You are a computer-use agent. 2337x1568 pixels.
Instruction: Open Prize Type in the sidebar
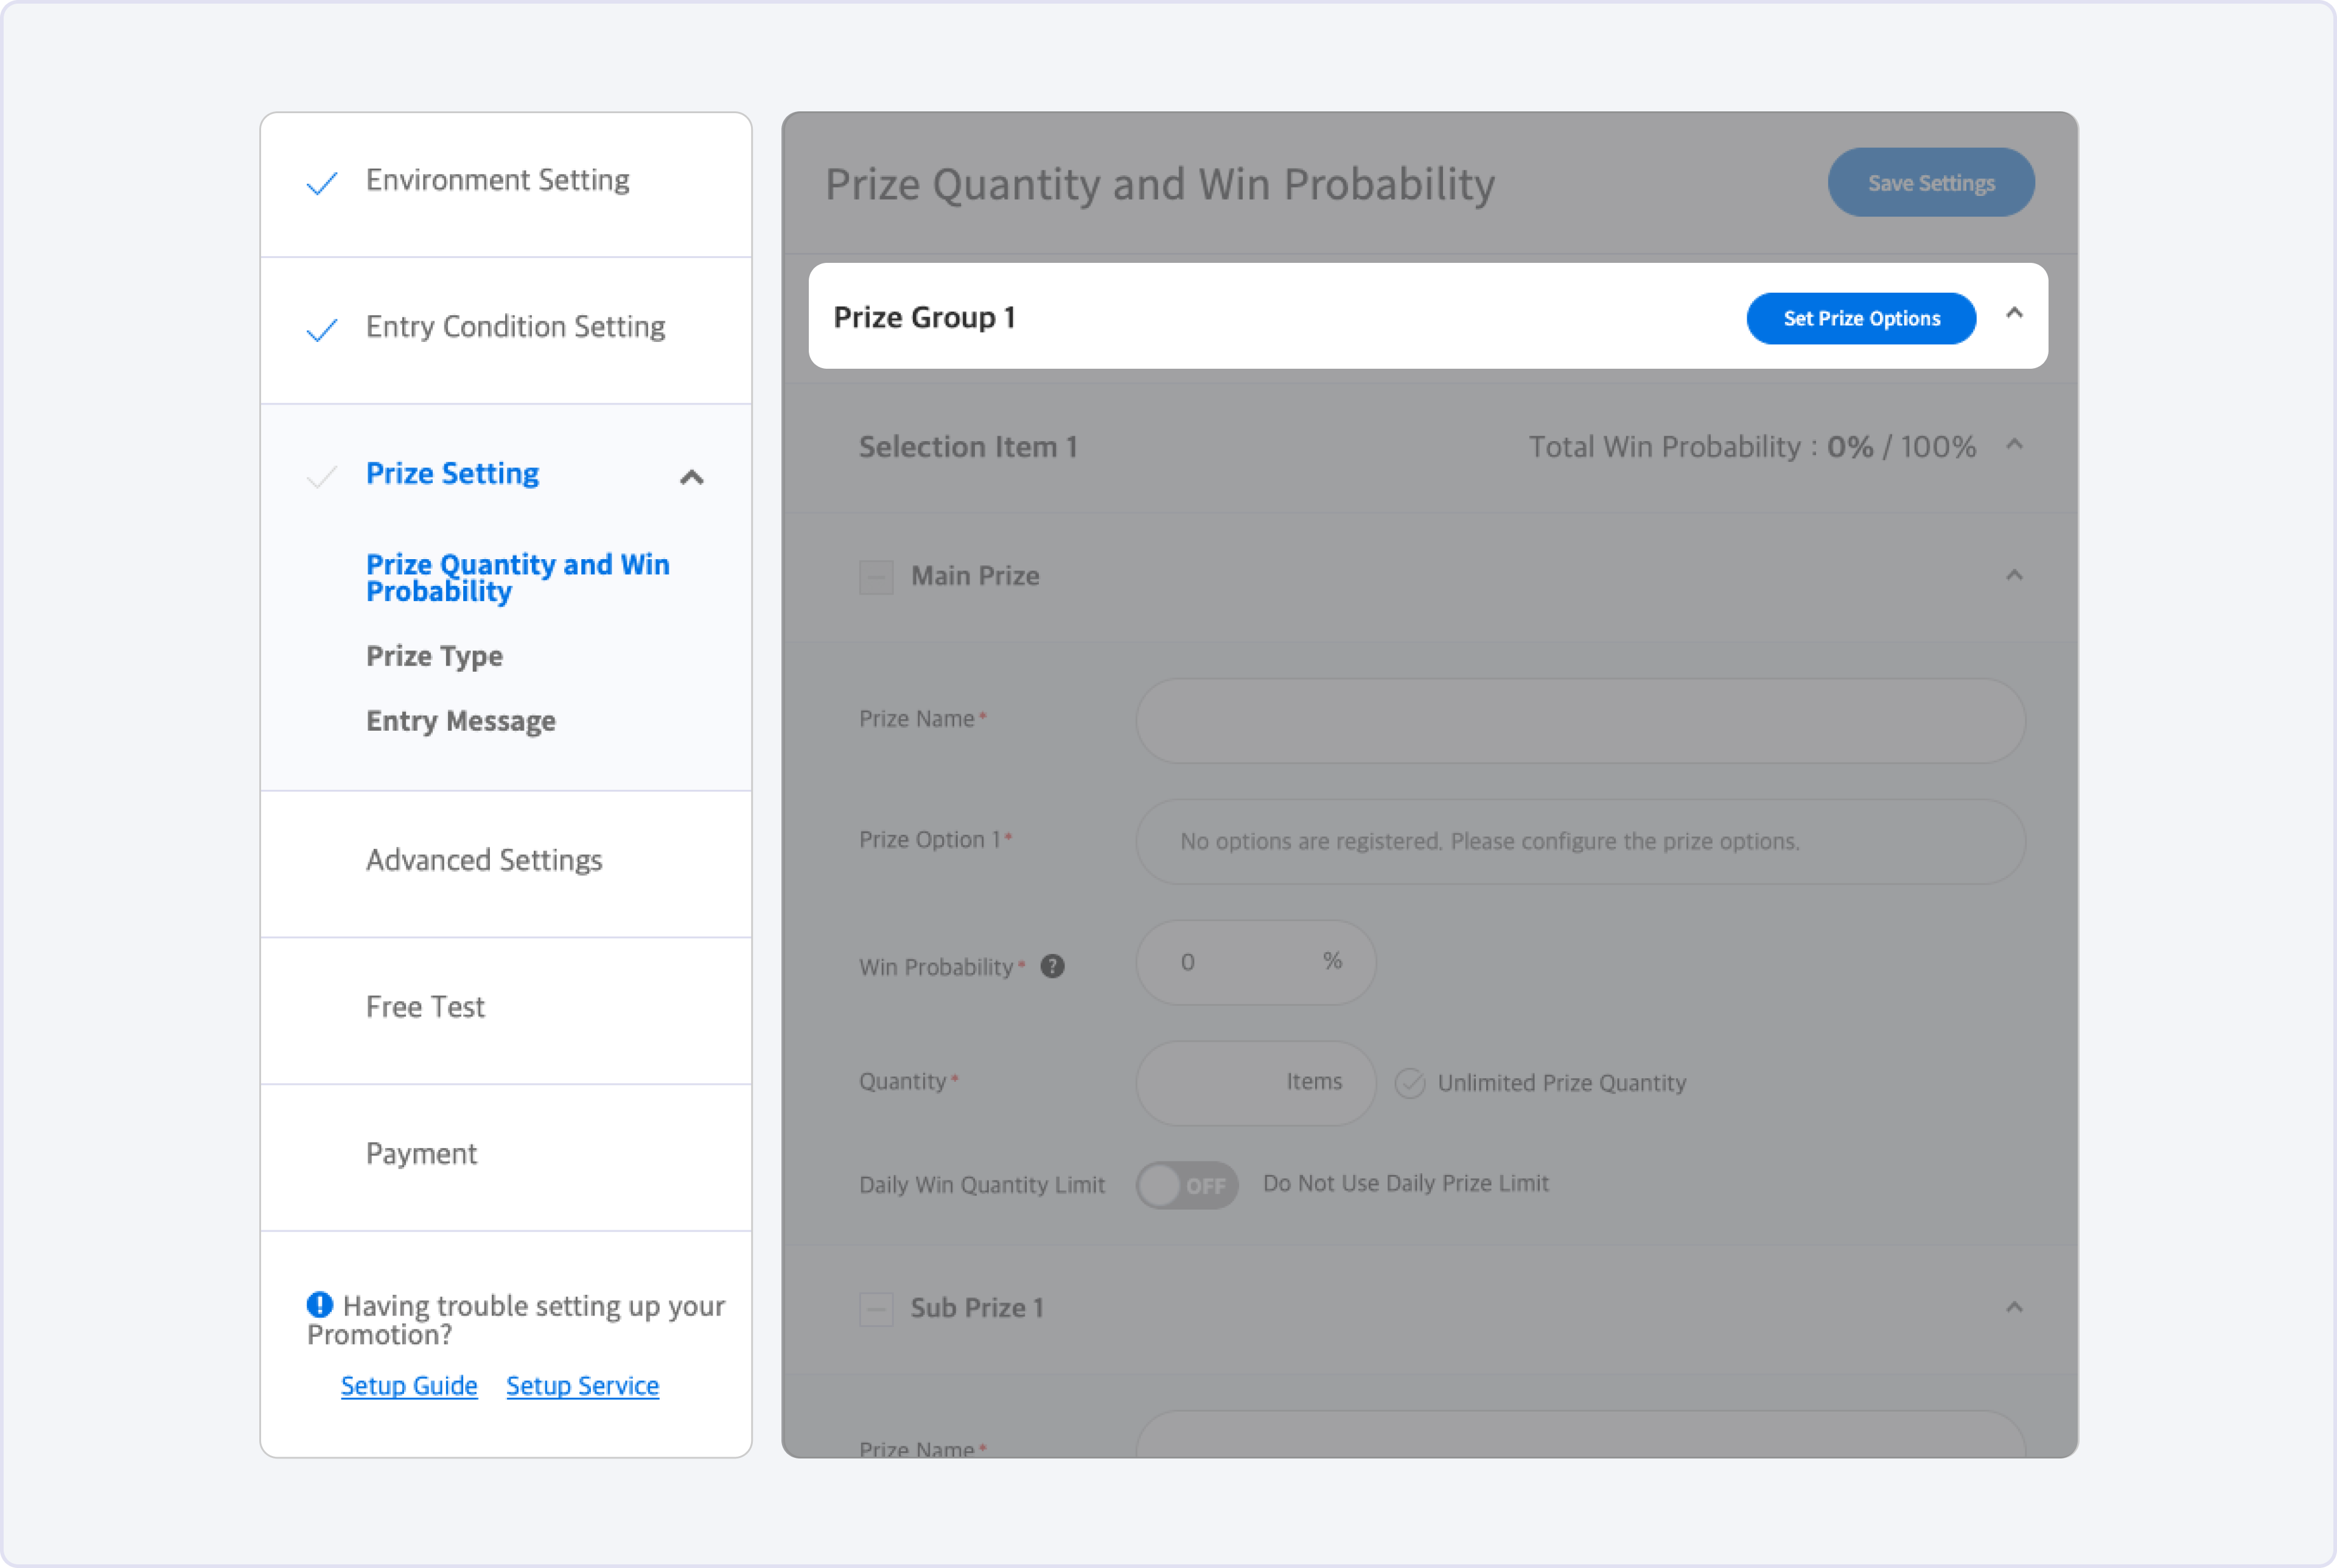click(x=434, y=656)
